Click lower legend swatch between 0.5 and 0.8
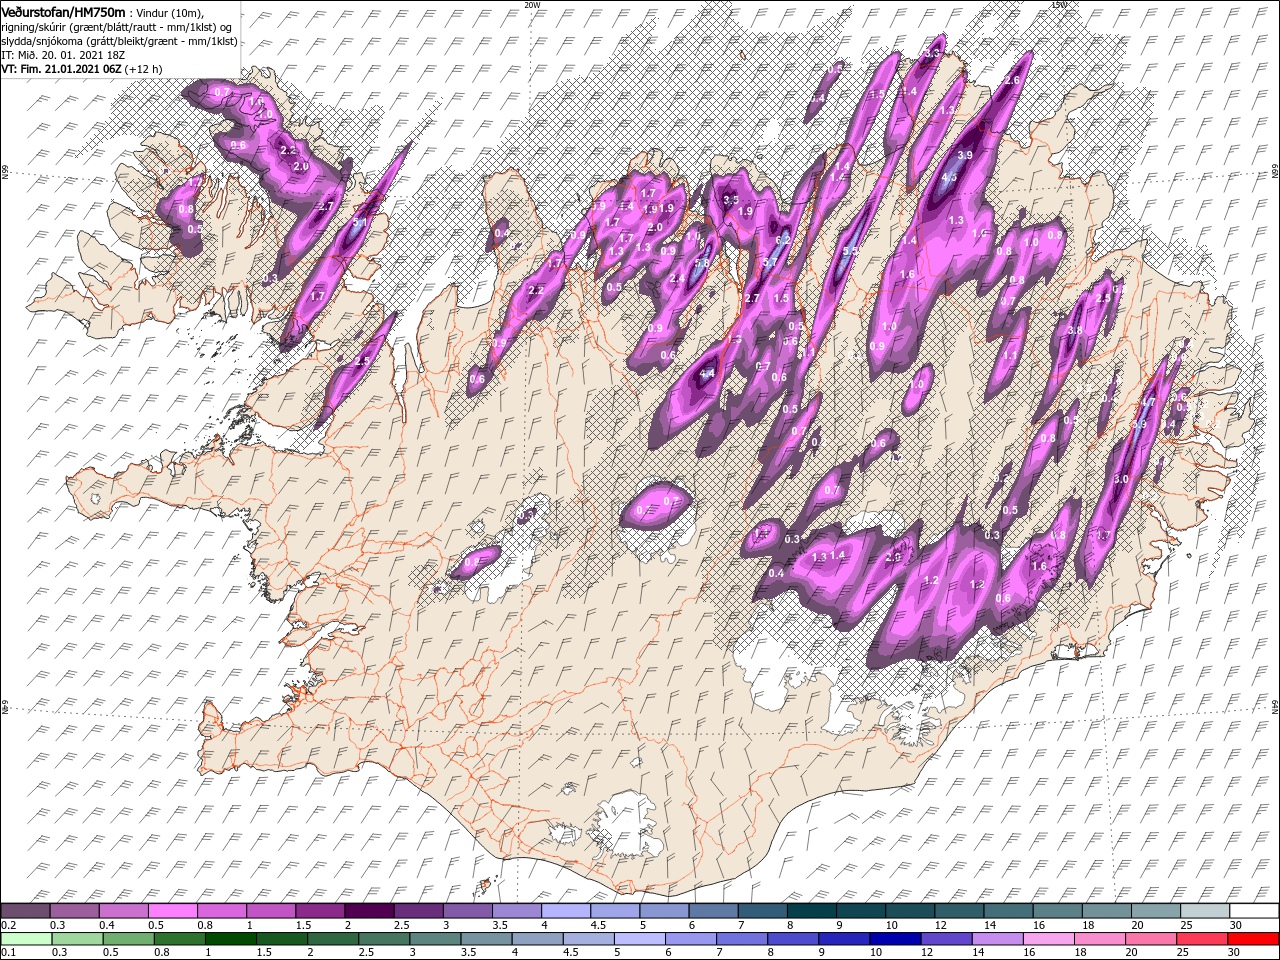 click(128, 938)
